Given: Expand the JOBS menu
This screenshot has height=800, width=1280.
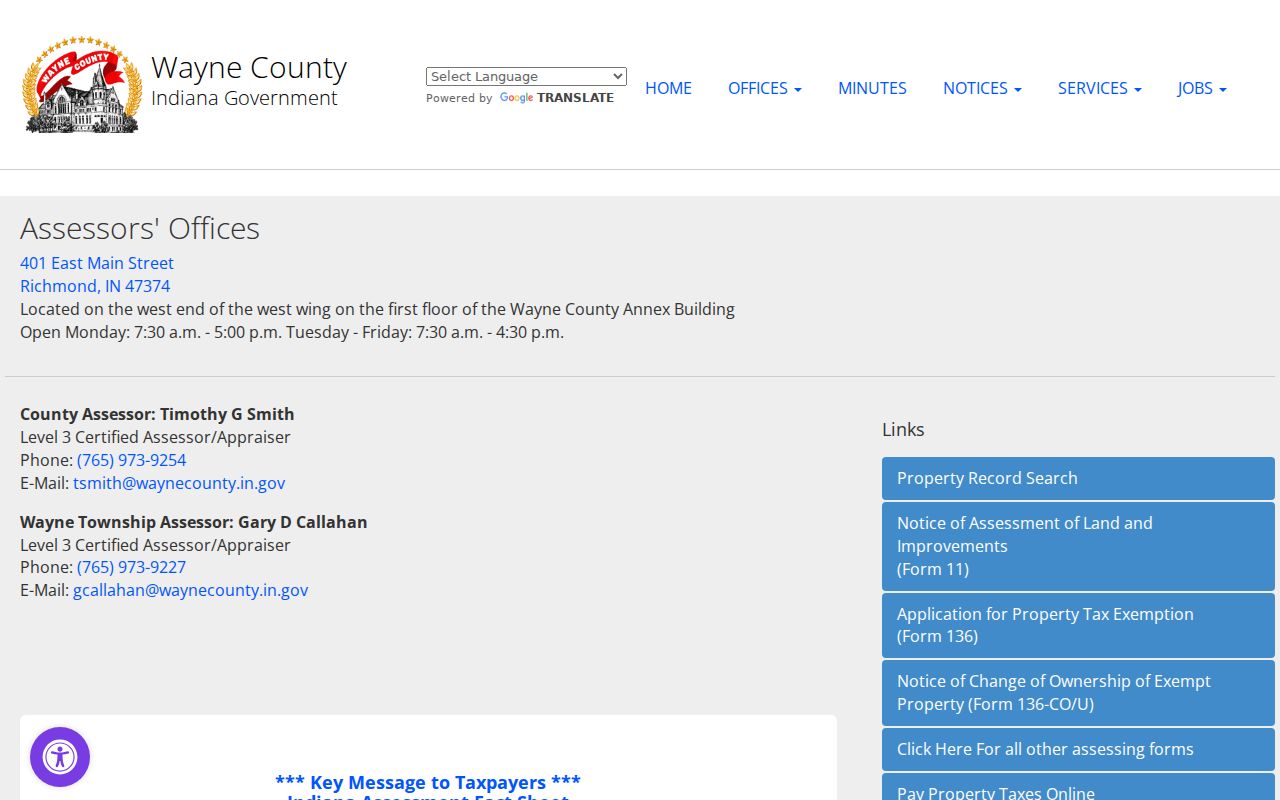Looking at the screenshot, I should point(1201,88).
